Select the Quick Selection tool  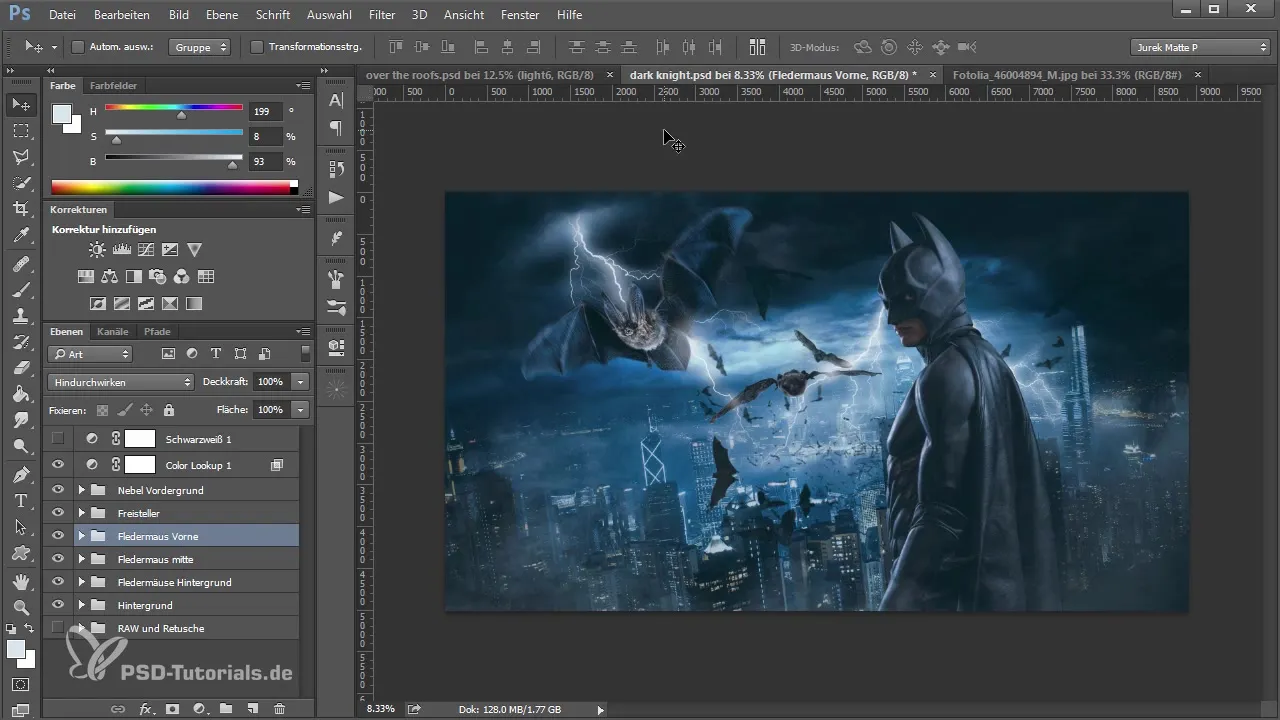(x=21, y=183)
